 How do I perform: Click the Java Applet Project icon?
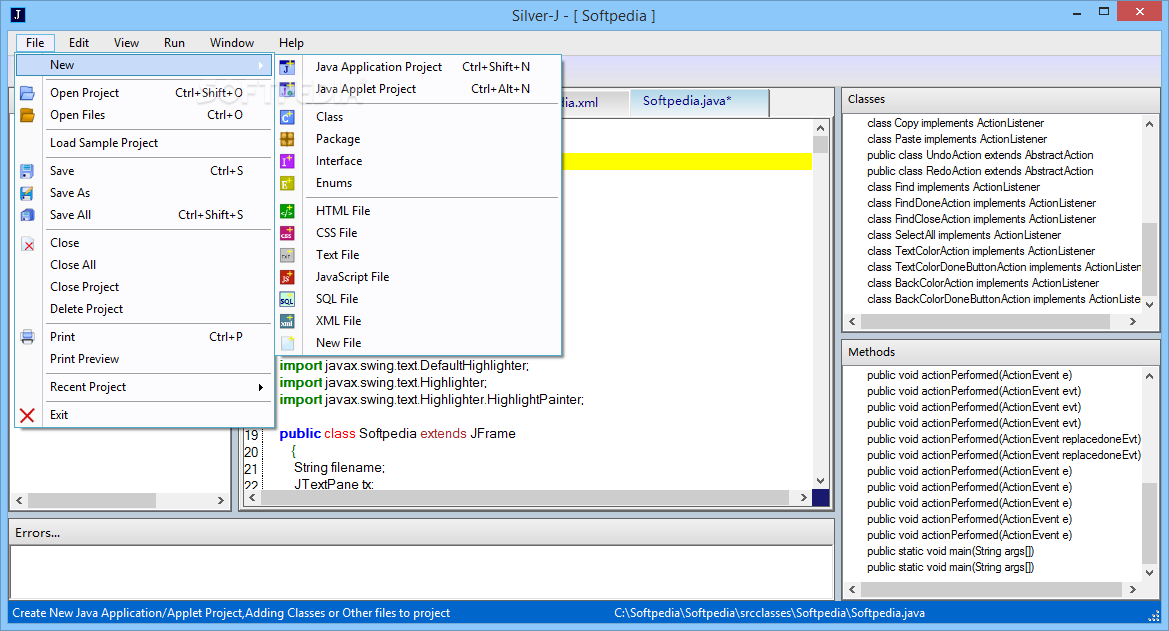[x=287, y=90]
